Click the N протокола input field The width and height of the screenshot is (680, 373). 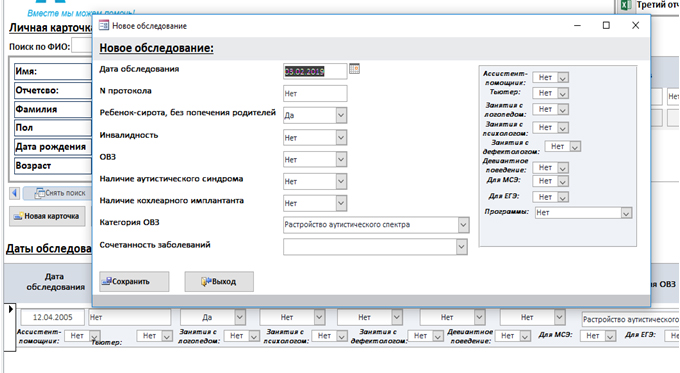315,93
